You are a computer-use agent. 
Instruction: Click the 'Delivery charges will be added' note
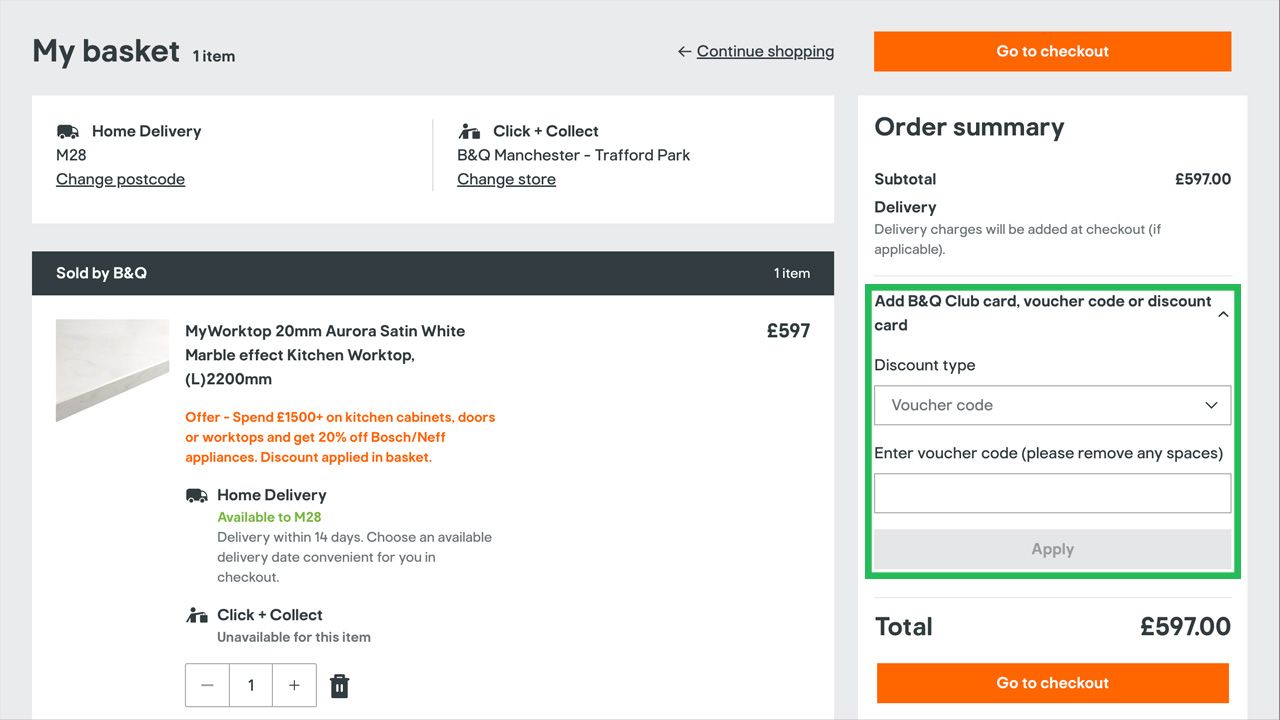(x=1018, y=239)
